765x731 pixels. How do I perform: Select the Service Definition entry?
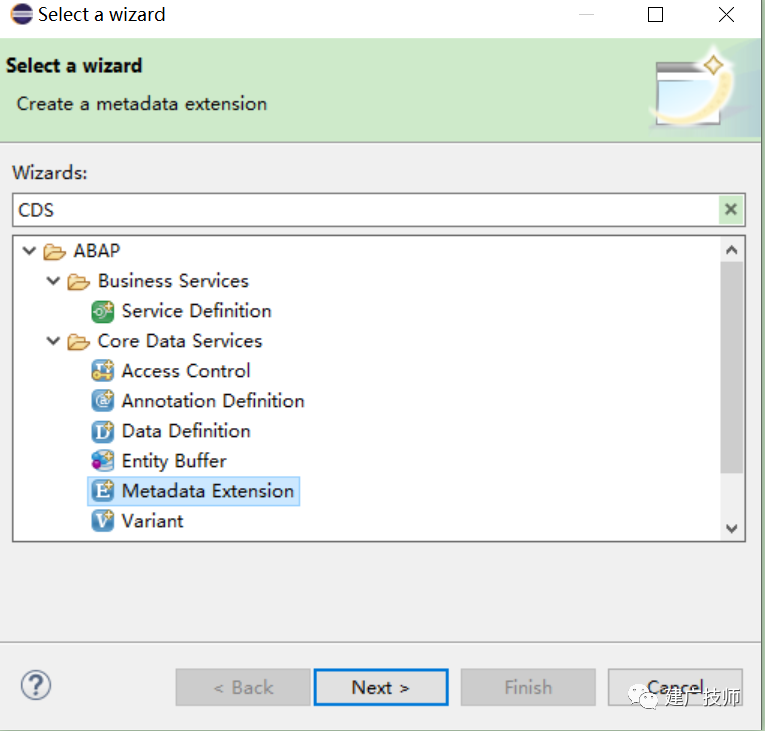(197, 311)
